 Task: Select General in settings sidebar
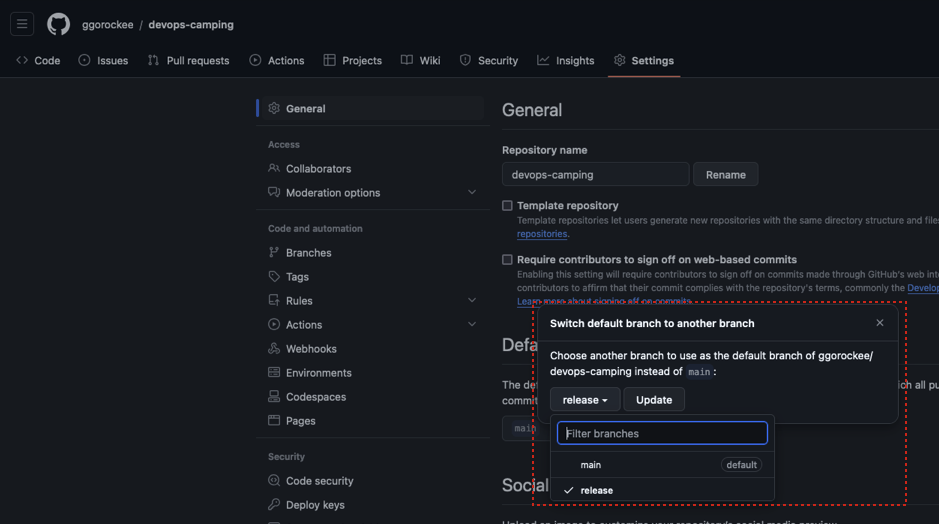tap(373, 108)
